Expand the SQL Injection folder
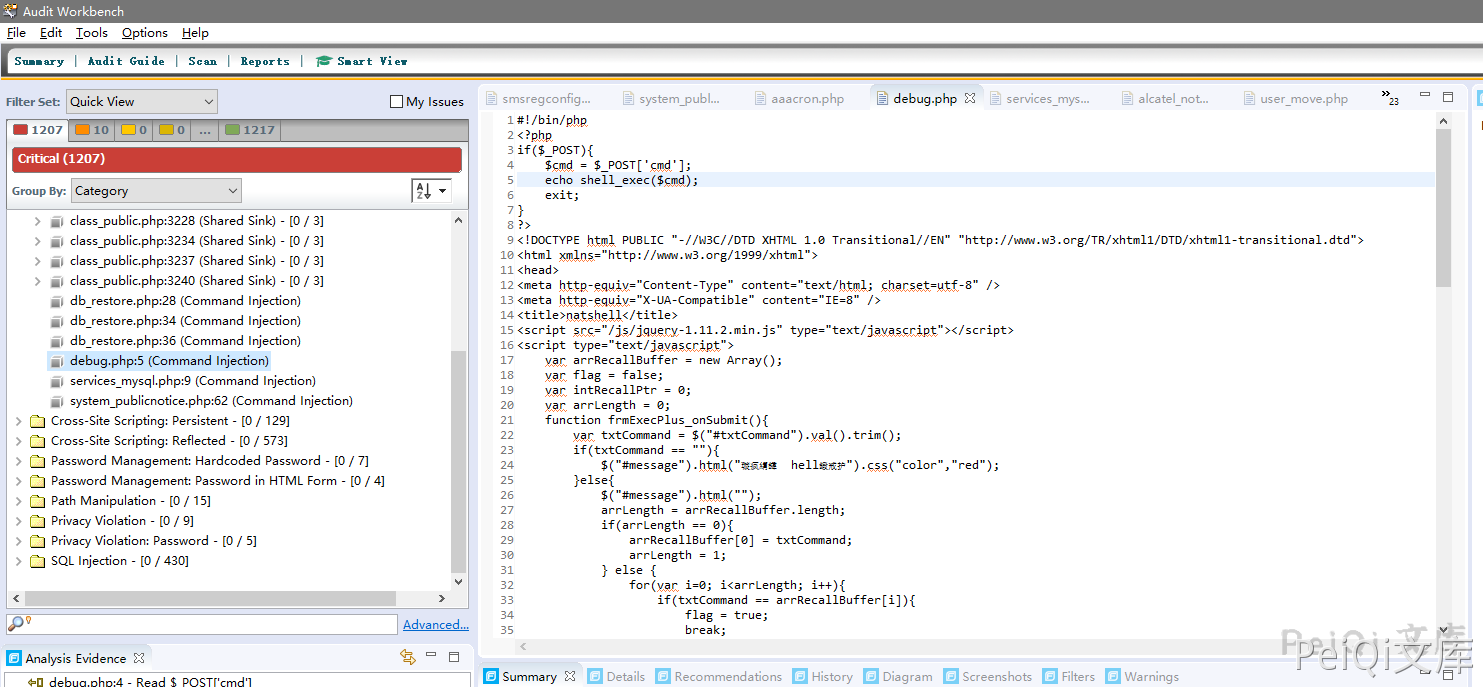This screenshot has height=687, width=1483. tap(18, 561)
